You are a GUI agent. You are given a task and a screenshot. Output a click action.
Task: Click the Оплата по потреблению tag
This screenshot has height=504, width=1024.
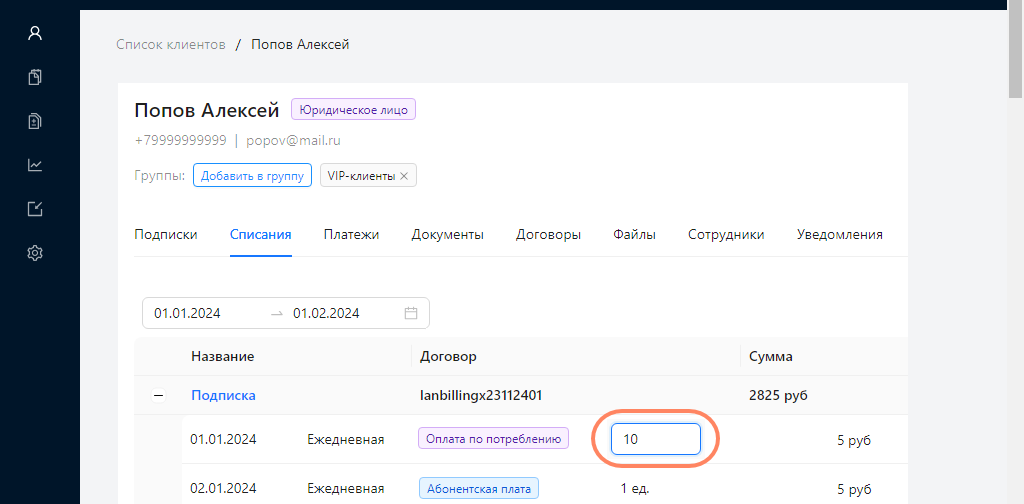tap(494, 439)
